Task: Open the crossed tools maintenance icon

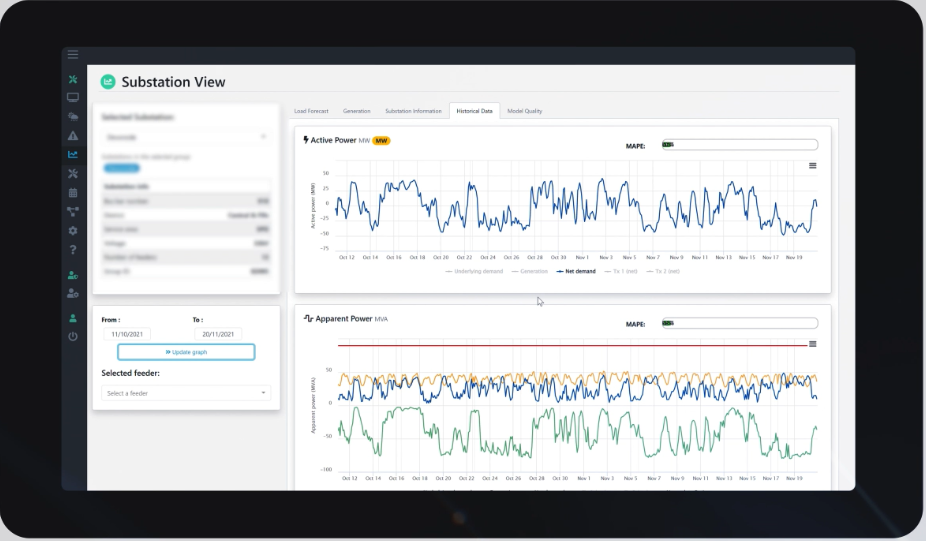Action: tap(73, 174)
